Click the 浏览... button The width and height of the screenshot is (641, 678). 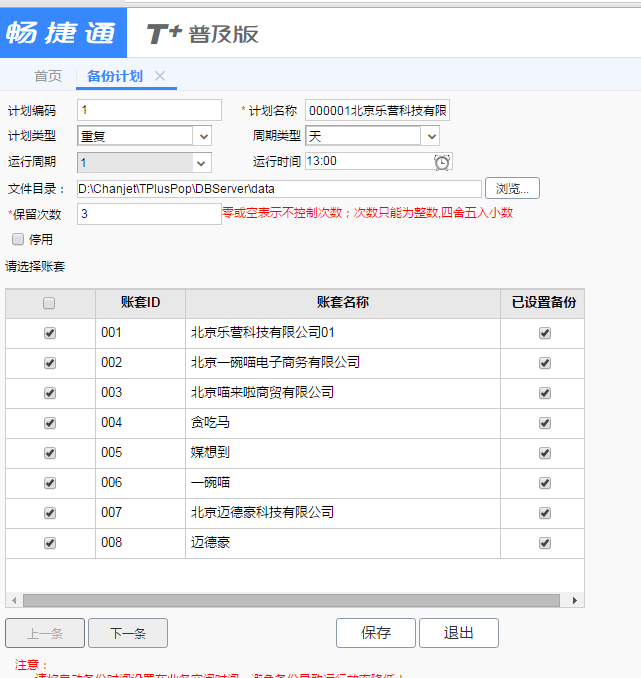(512, 189)
